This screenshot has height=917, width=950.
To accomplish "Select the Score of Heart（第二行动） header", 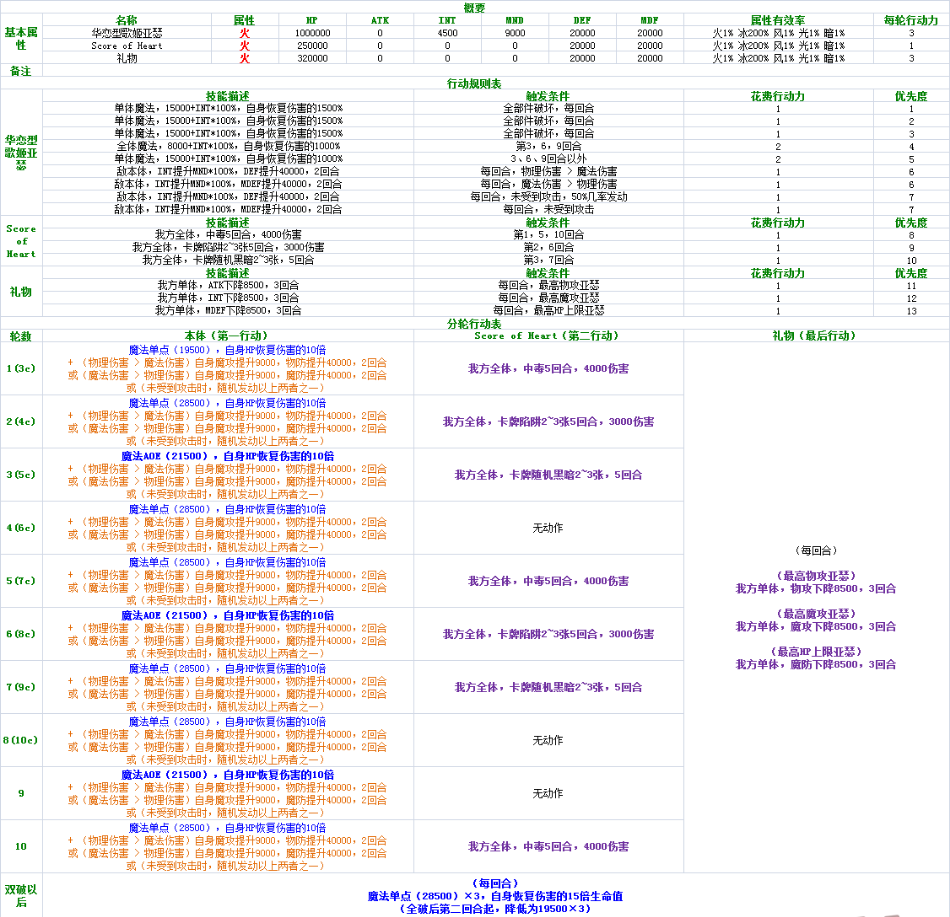I will coord(546,336).
